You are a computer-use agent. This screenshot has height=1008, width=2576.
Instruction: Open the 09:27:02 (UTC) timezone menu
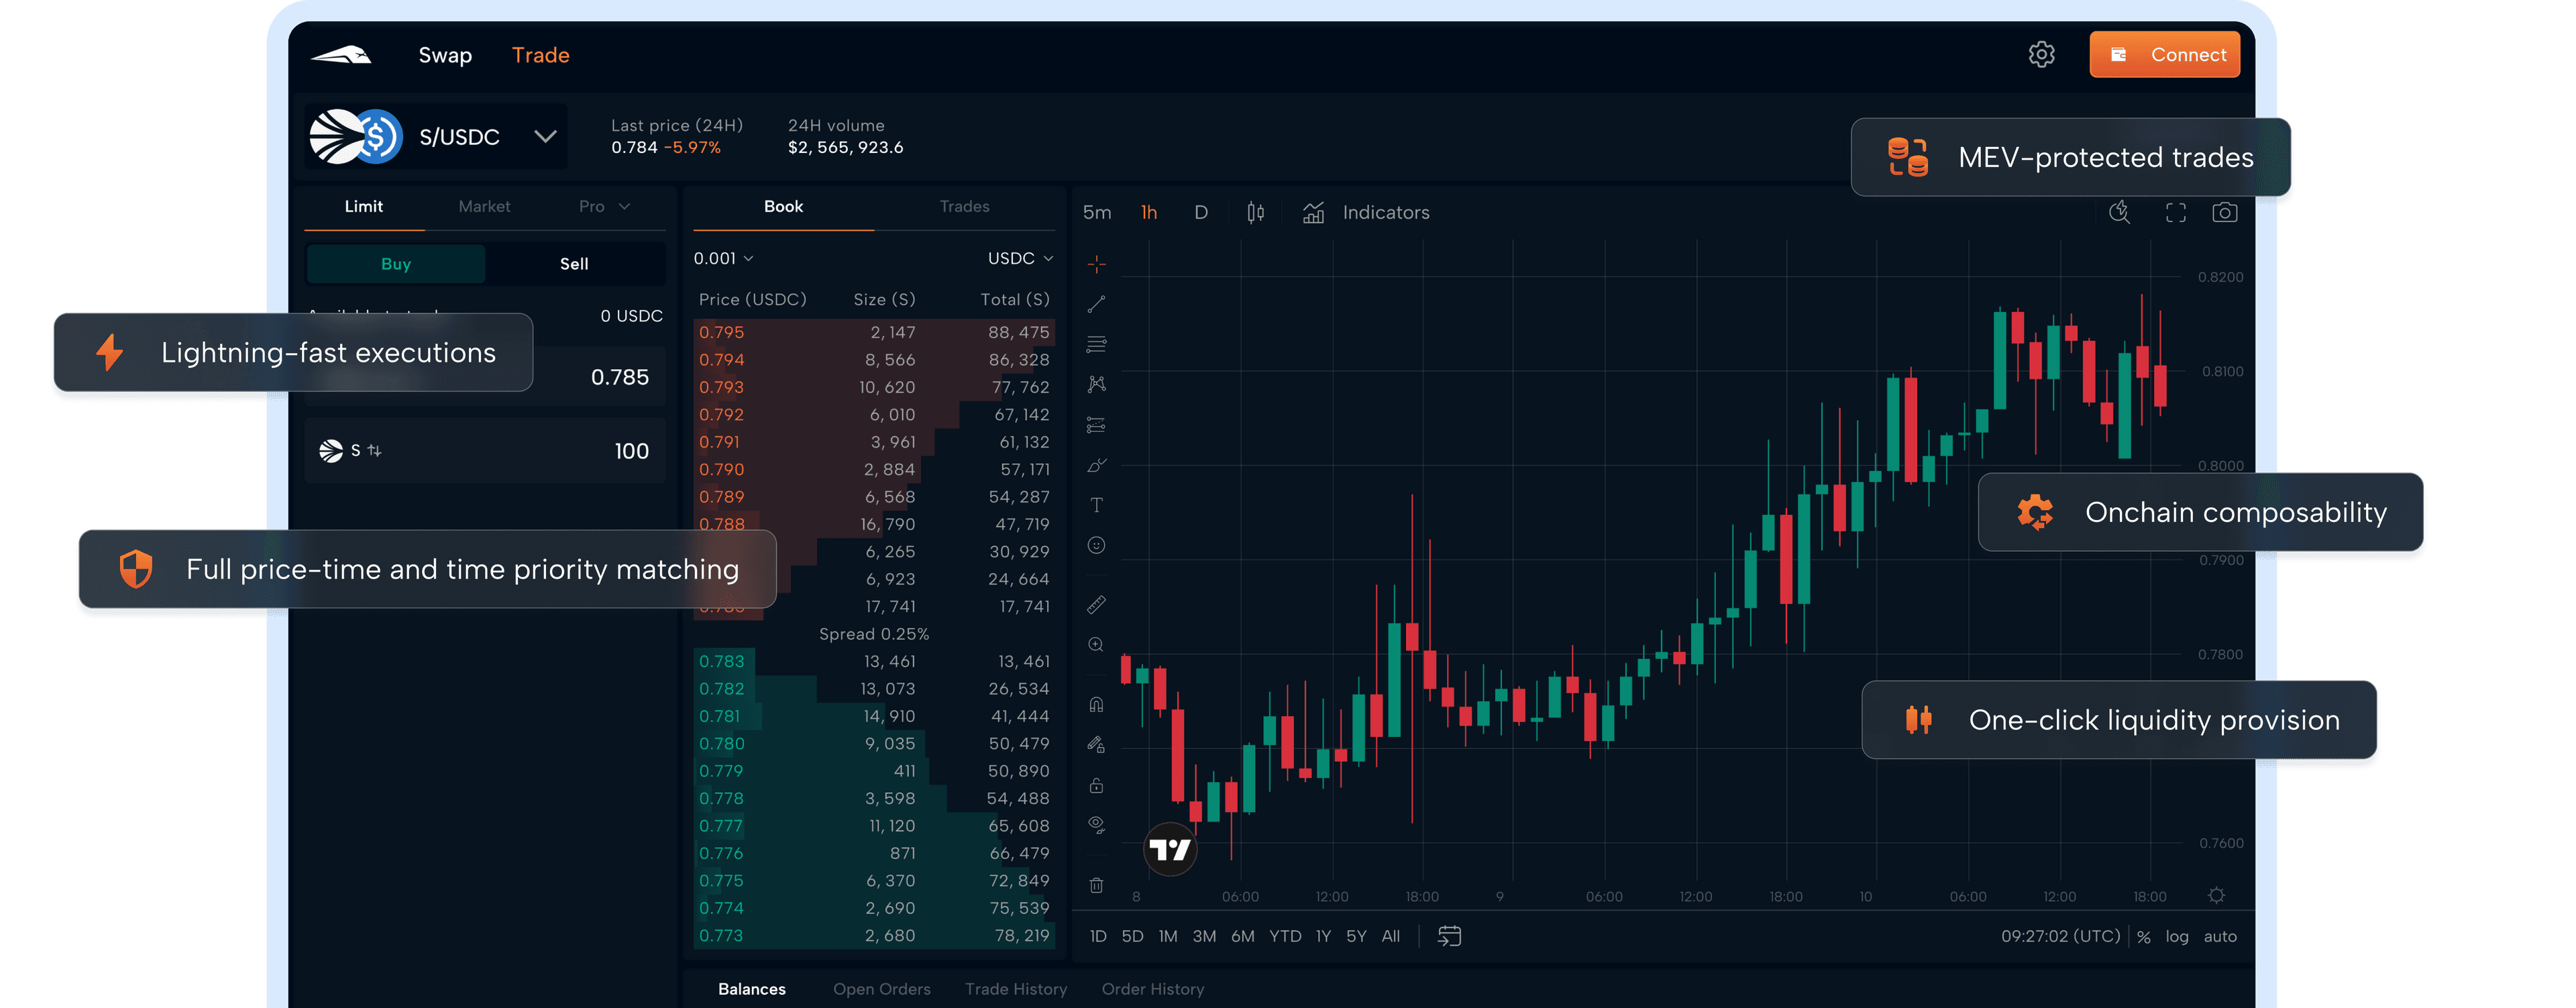pyautogui.click(x=2060, y=937)
